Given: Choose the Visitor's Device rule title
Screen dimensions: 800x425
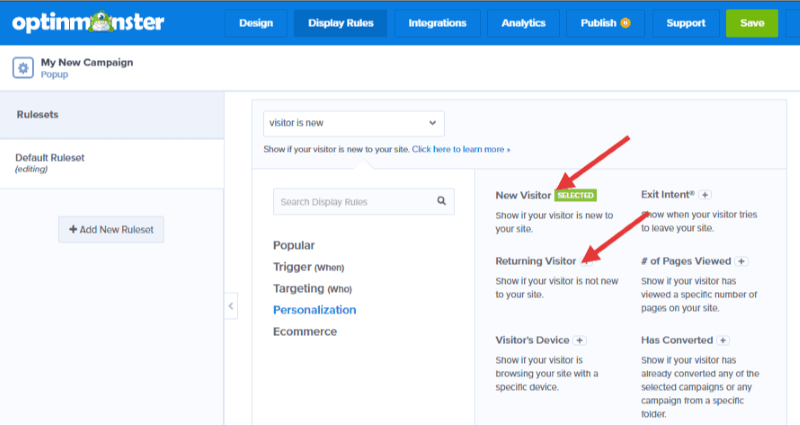Looking at the screenshot, I should click(x=532, y=340).
